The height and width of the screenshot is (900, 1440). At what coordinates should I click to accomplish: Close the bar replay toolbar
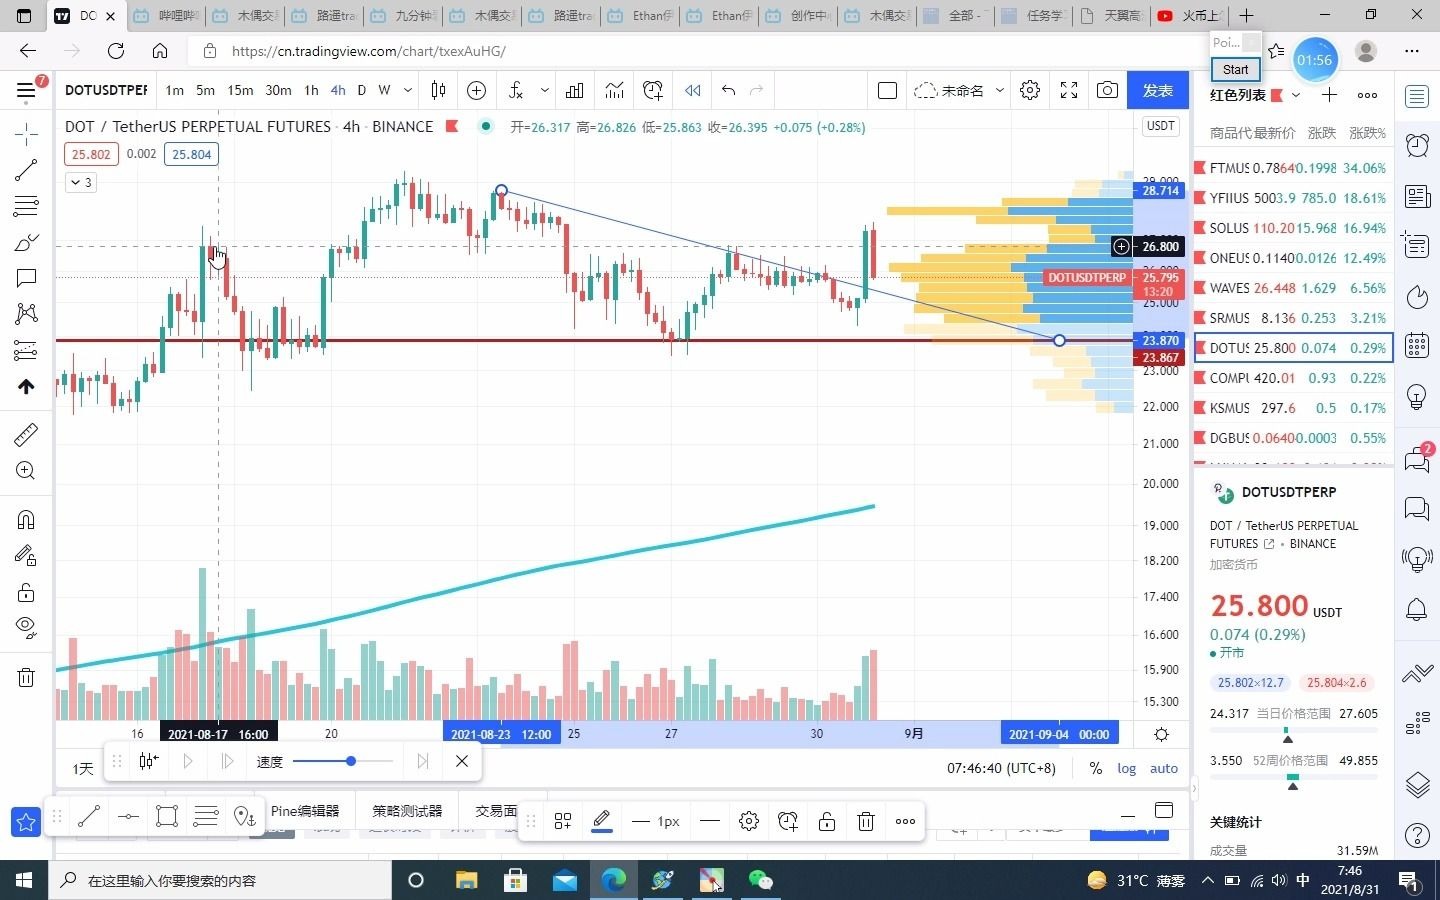462,761
